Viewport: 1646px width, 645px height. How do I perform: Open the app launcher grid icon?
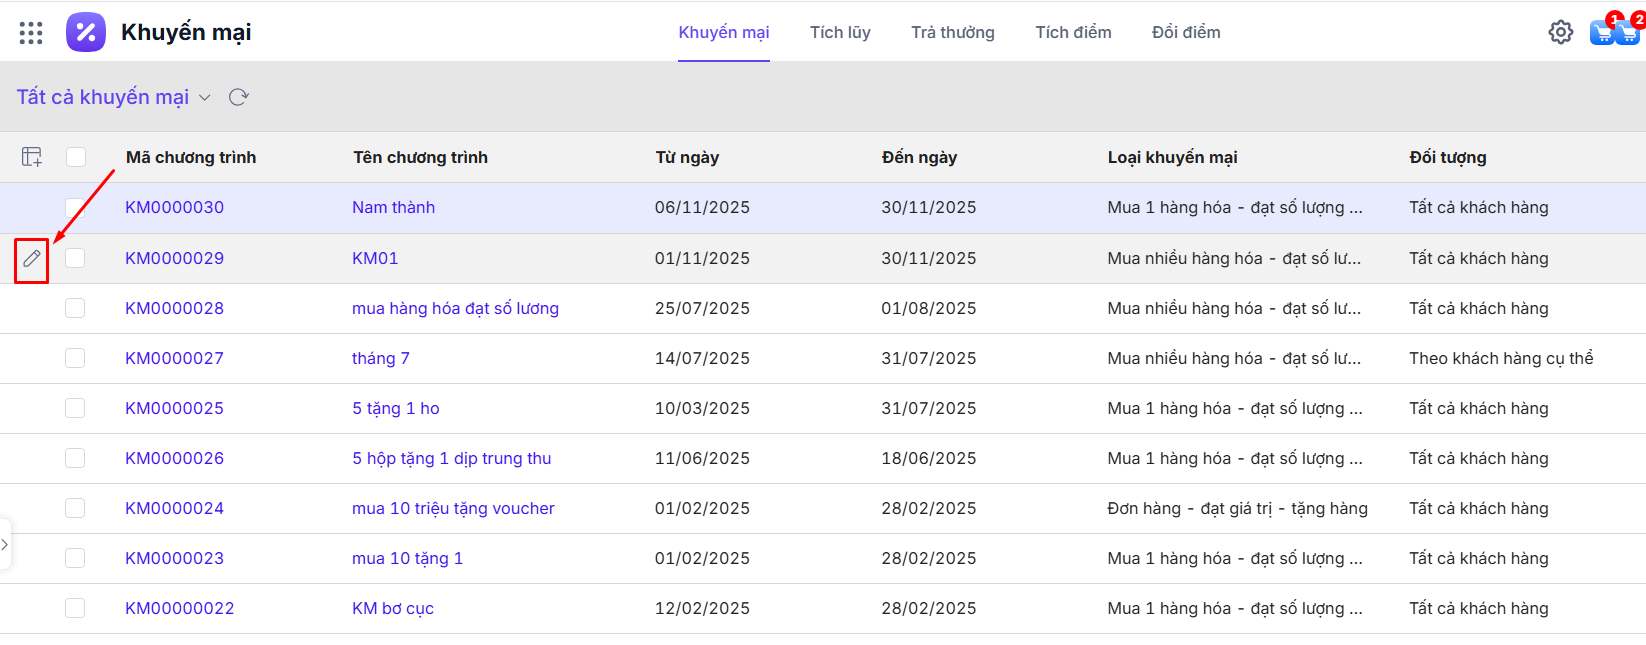31,33
